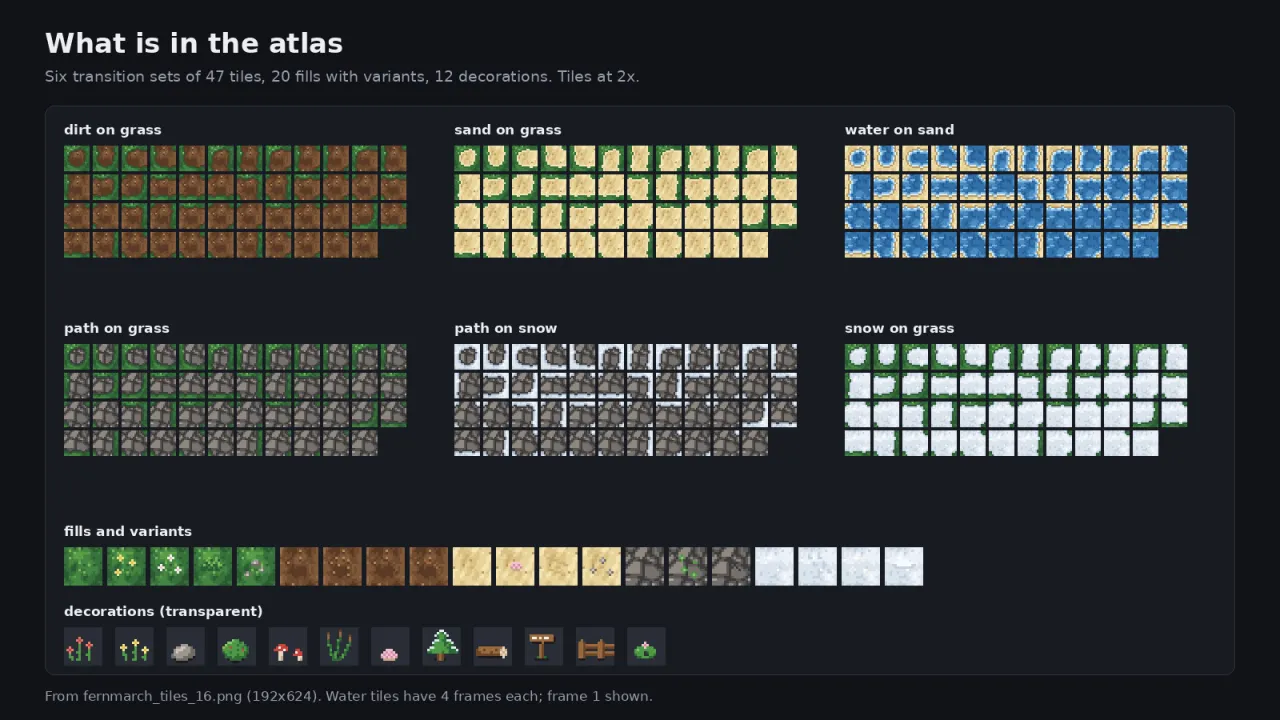The width and height of the screenshot is (1280, 720).
Task: Select the fallen log decoration
Action: coord(492,647)
